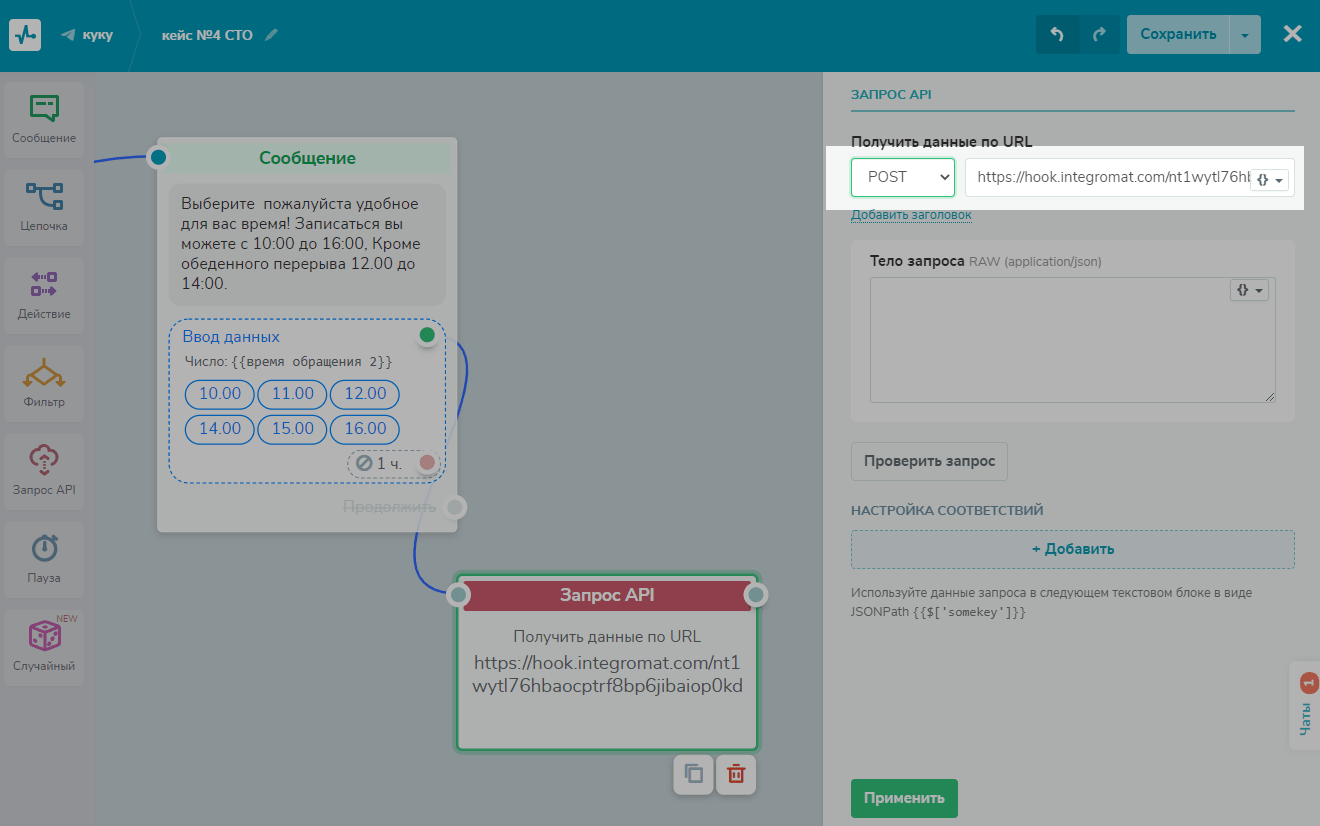
Task: Select the Цепочка block in sidebar
Action: coord(44,208)
